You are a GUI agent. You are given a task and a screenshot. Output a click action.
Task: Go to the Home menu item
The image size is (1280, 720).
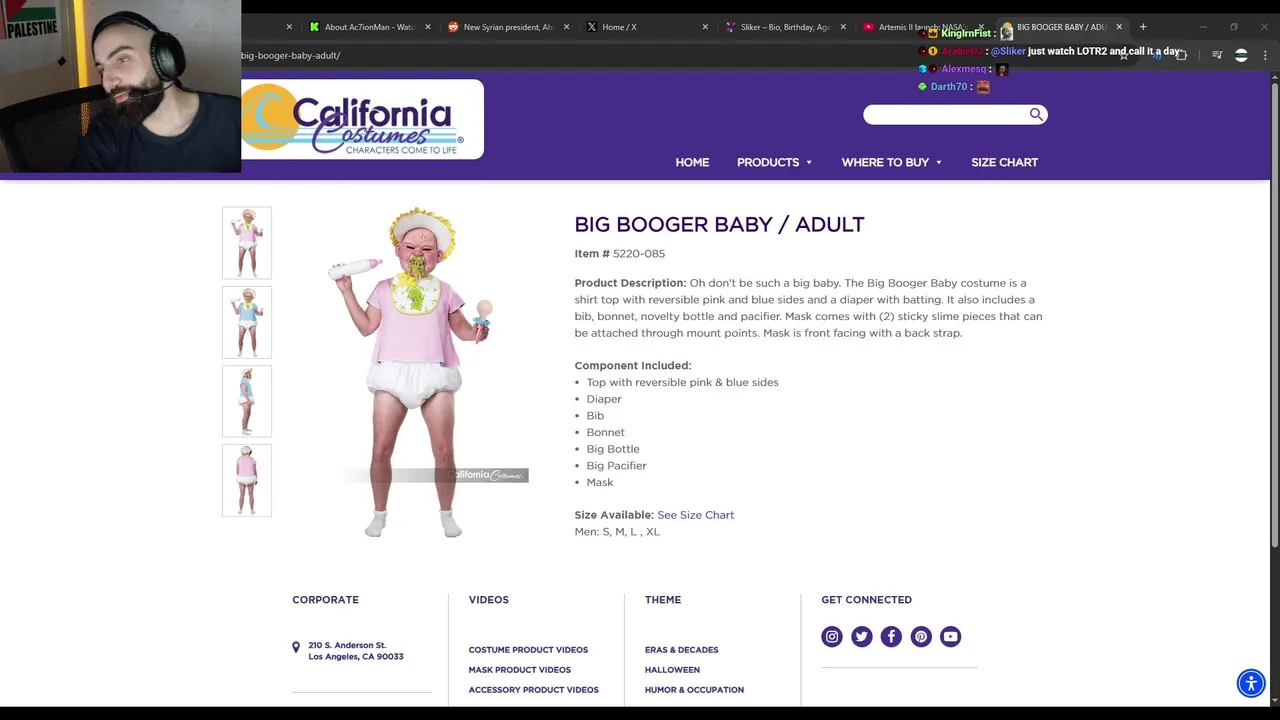pyautogui.click(x=692, y=162)
